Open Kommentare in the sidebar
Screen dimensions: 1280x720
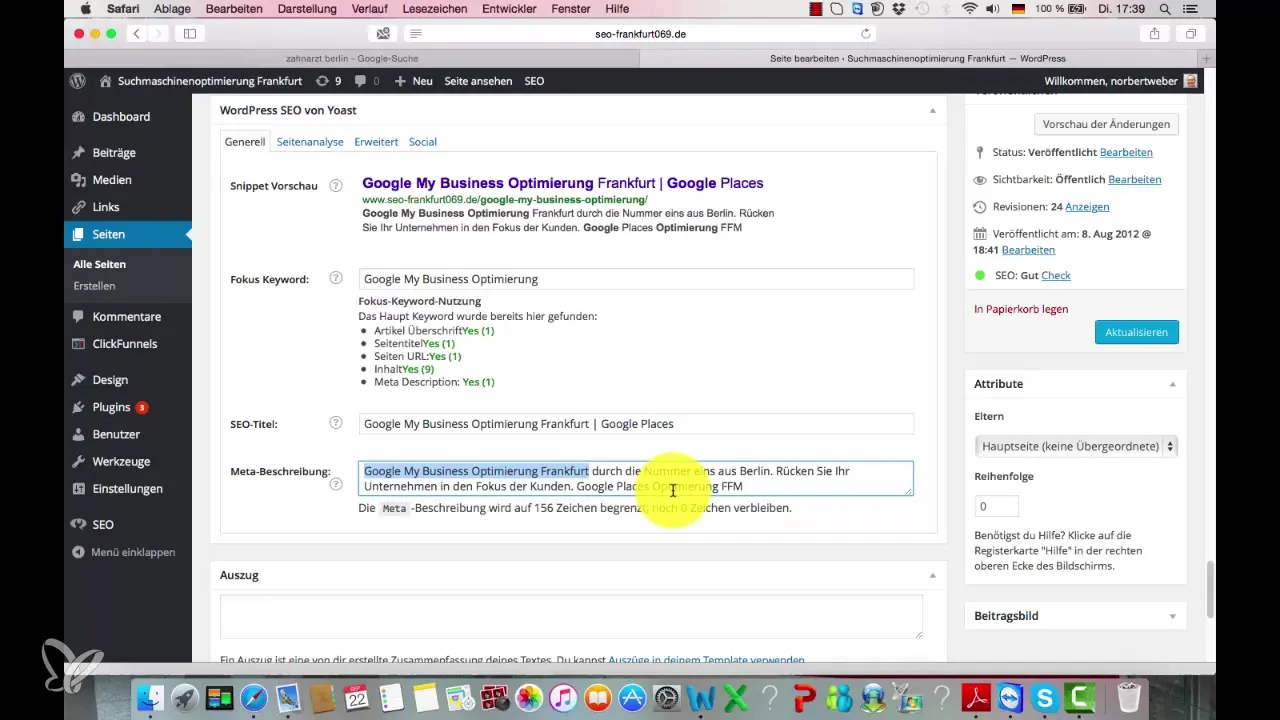click(126, 317)
